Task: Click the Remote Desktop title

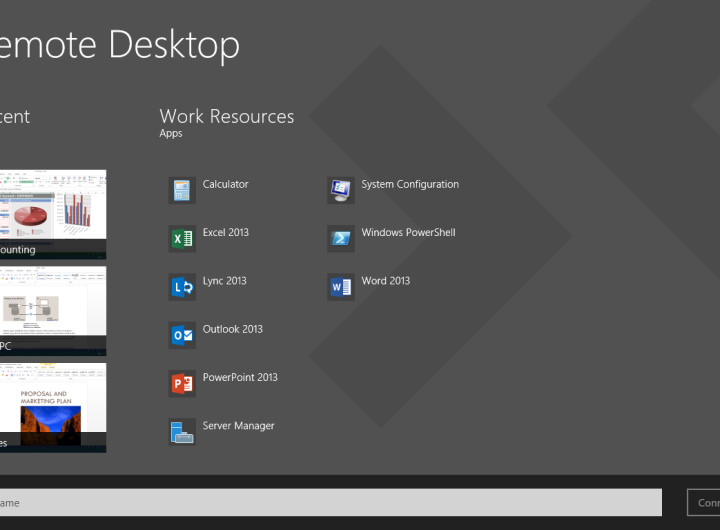Action: 119,45
